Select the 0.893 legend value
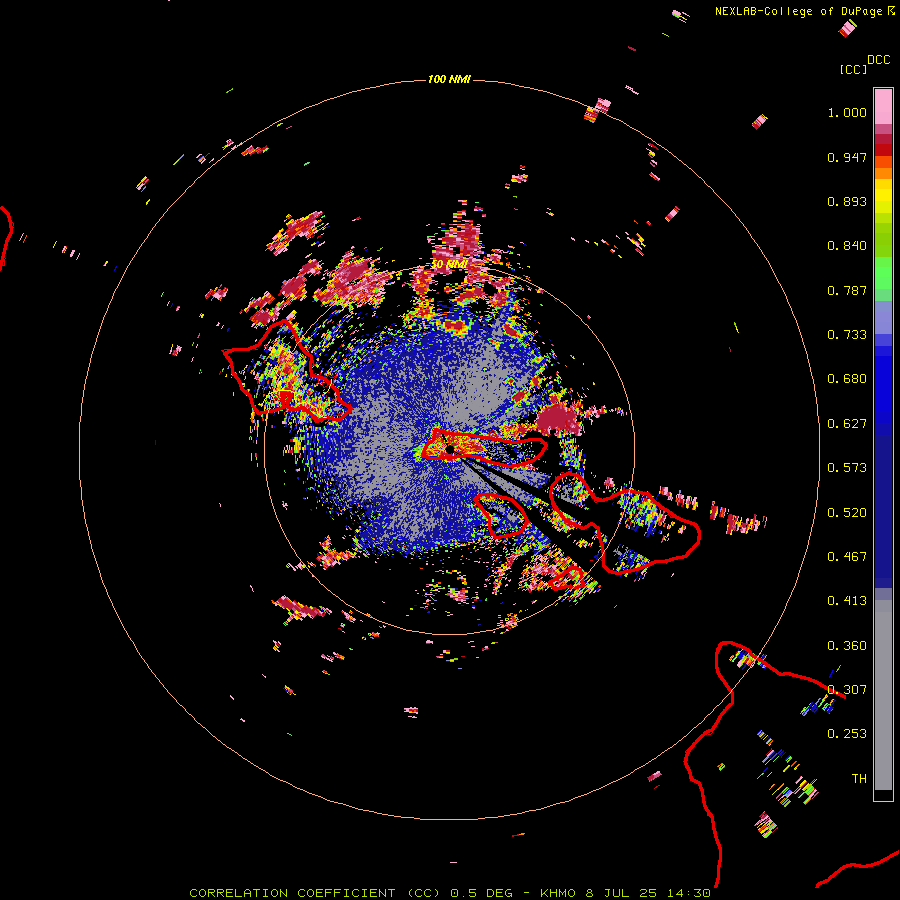Screen dimensions: 900x900 point(847,201)
